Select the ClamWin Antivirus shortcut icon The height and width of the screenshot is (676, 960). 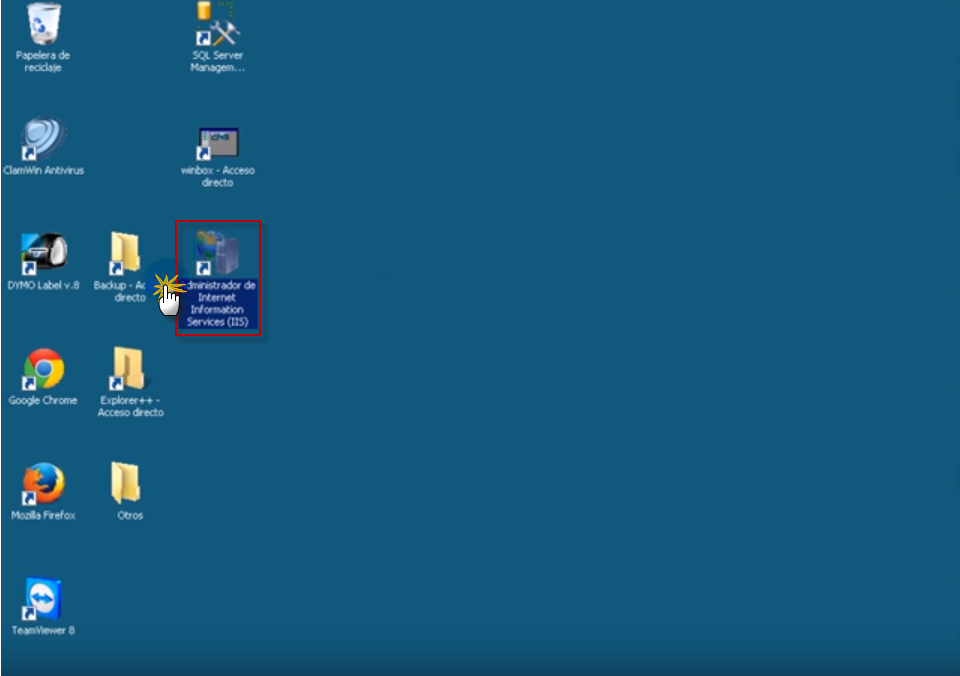click(43, 140)
